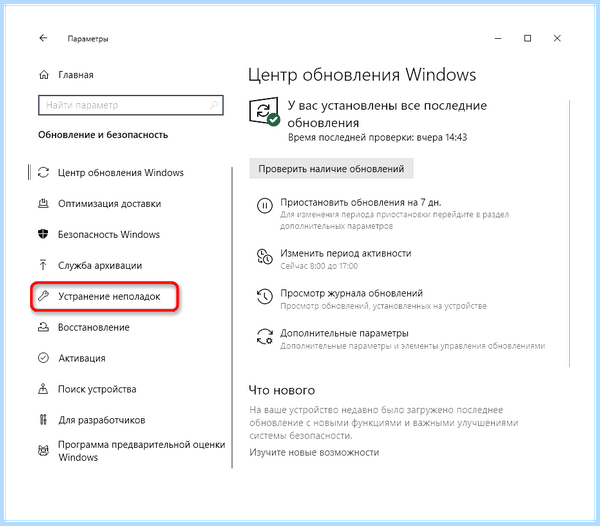Viewport: 600px width, 526px height.
Task: Click the search magnifier icon
Action: coord(214,105)
